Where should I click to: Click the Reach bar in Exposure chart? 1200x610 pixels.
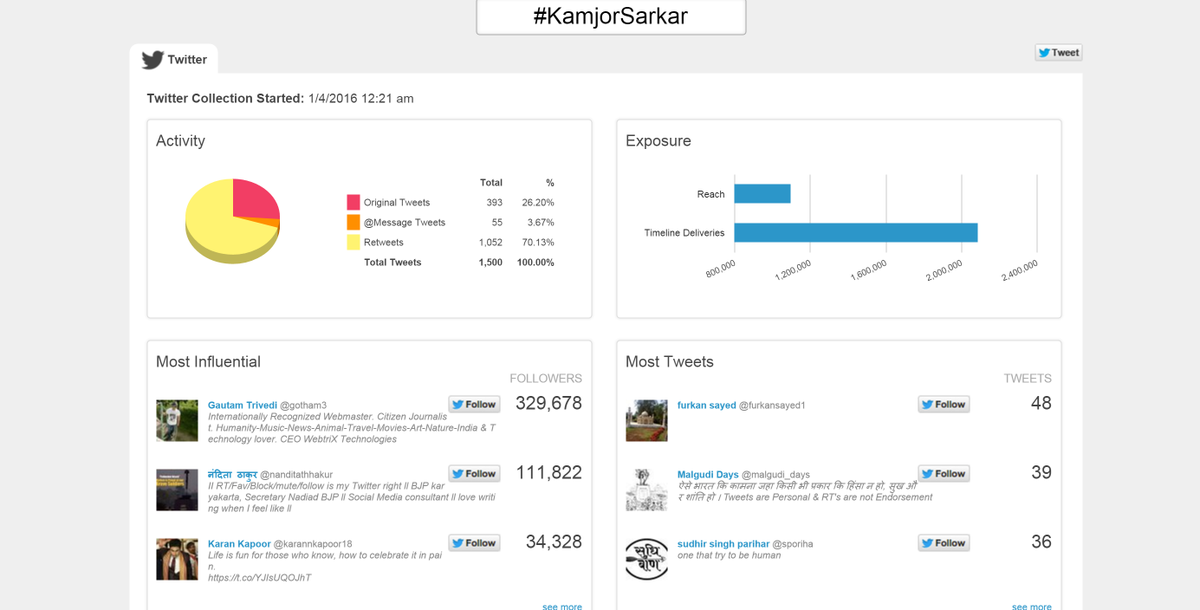[x=762, y=194]
